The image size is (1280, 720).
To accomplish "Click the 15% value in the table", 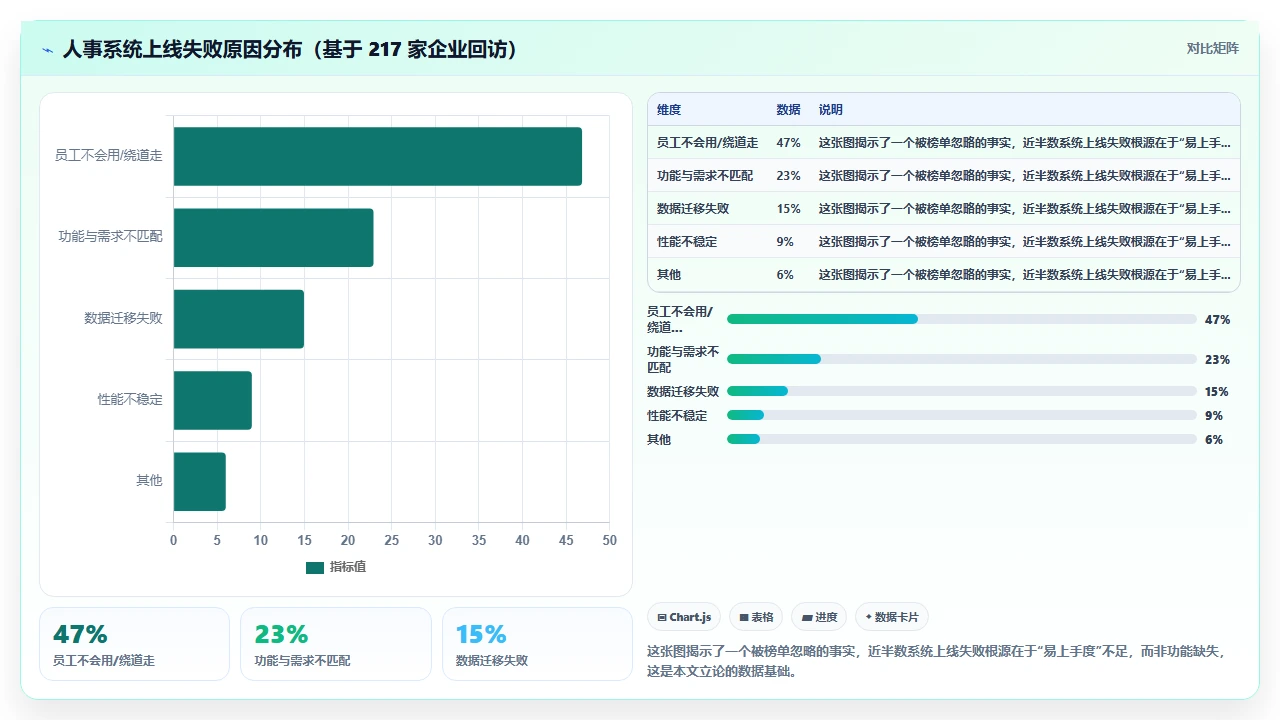I will [x=788, y=209].
